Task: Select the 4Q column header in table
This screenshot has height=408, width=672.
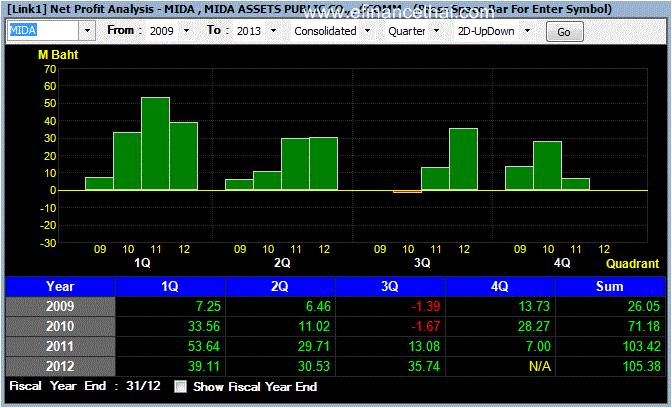Action: point(500,286)
